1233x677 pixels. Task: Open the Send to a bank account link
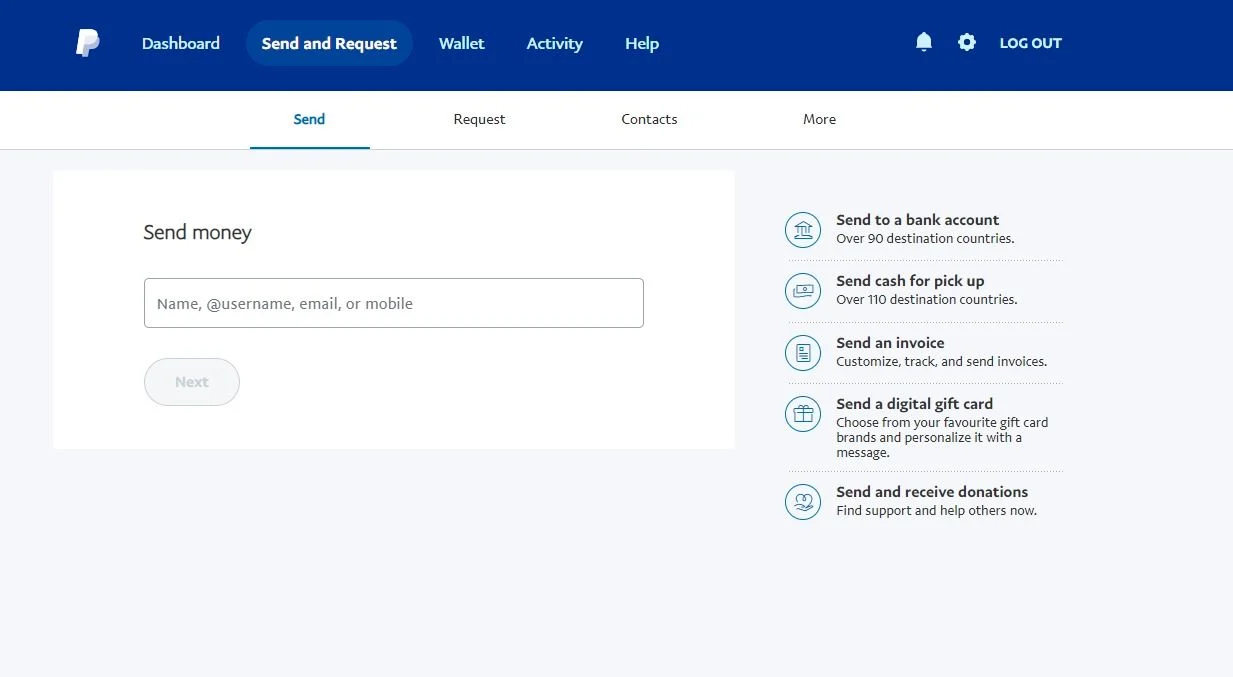(918, 220)
